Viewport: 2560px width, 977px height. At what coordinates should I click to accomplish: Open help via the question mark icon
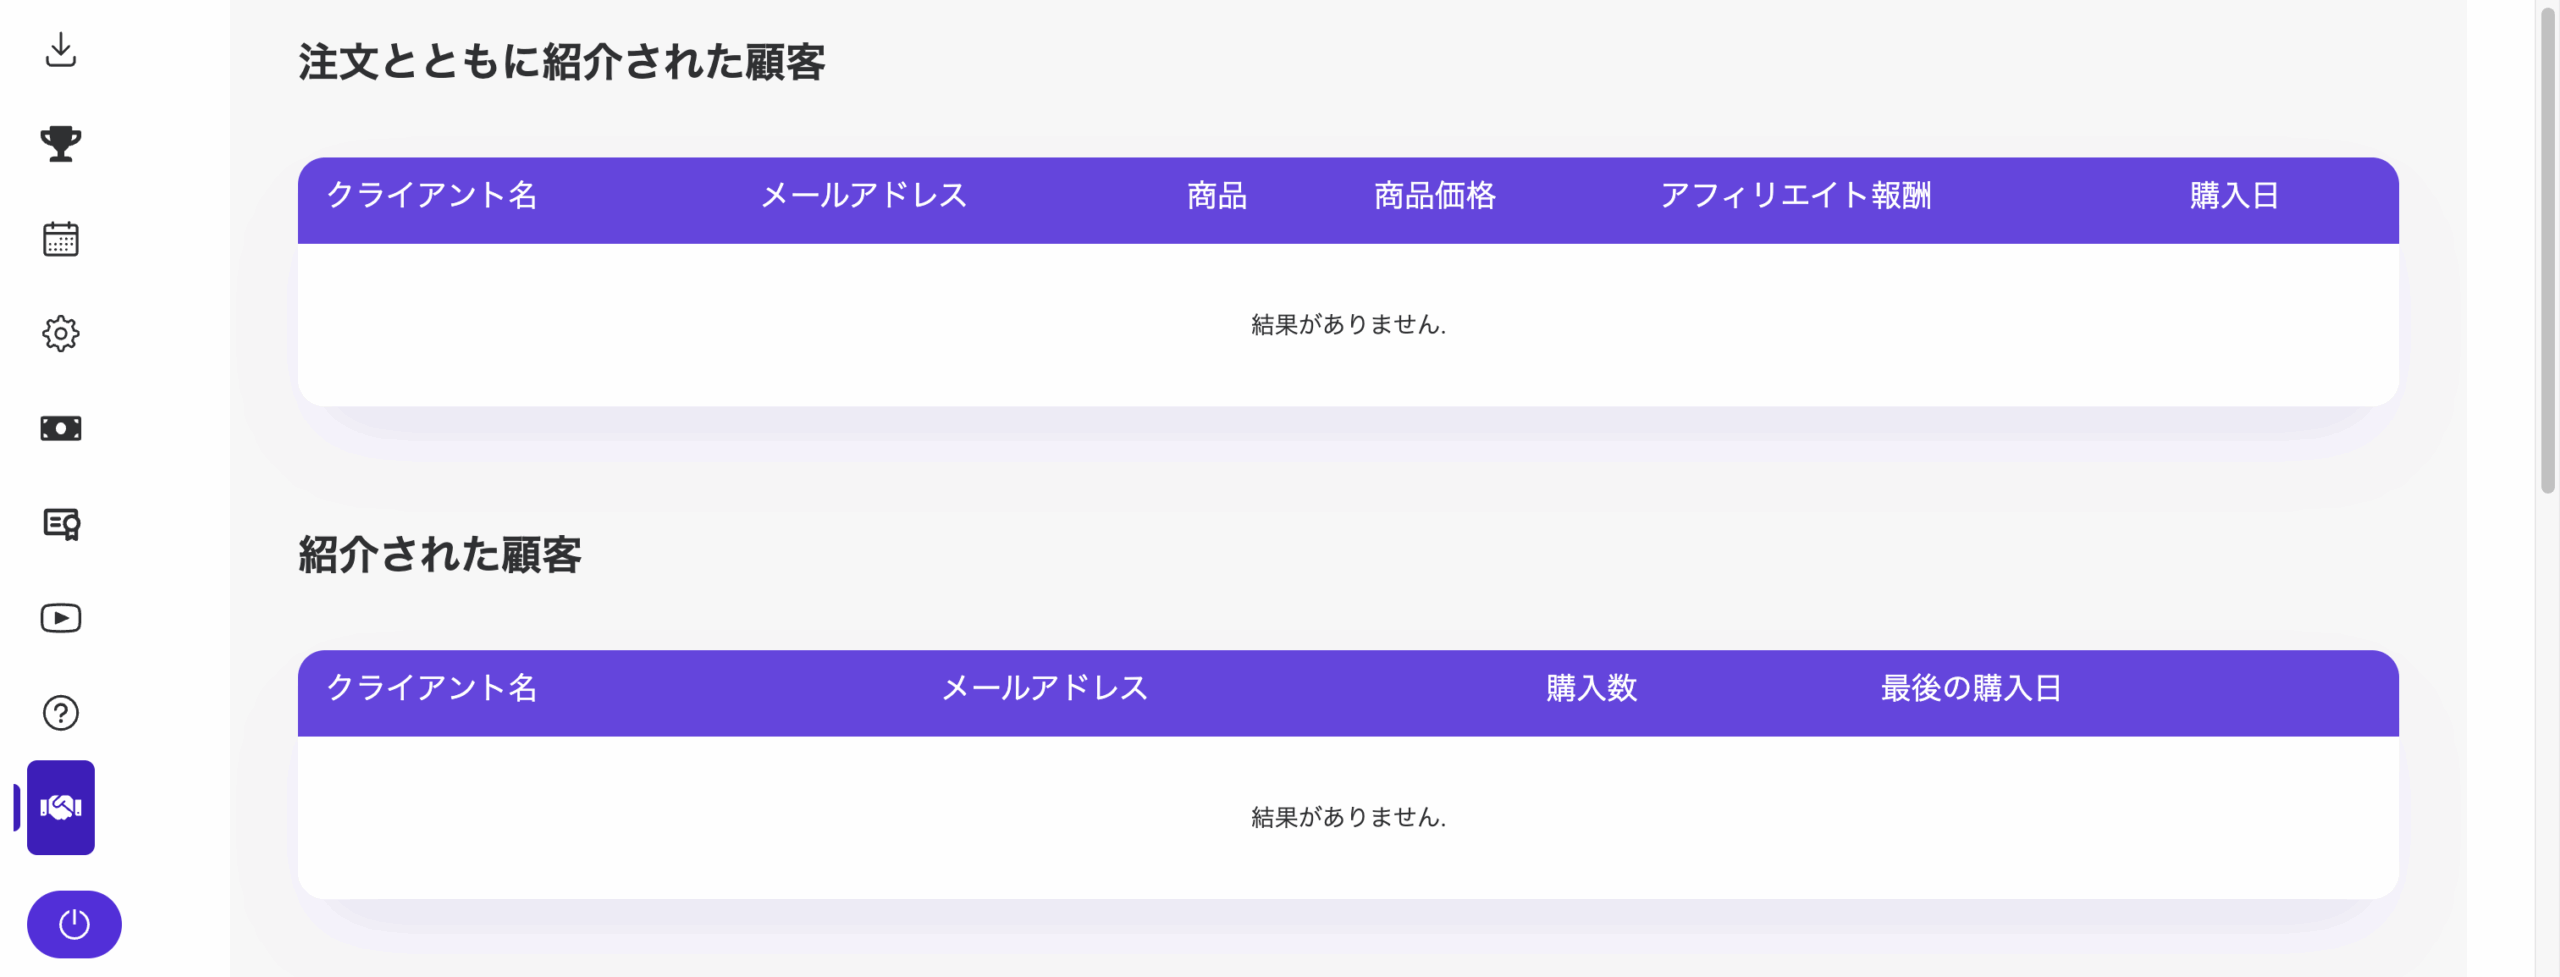pos(61,713)
